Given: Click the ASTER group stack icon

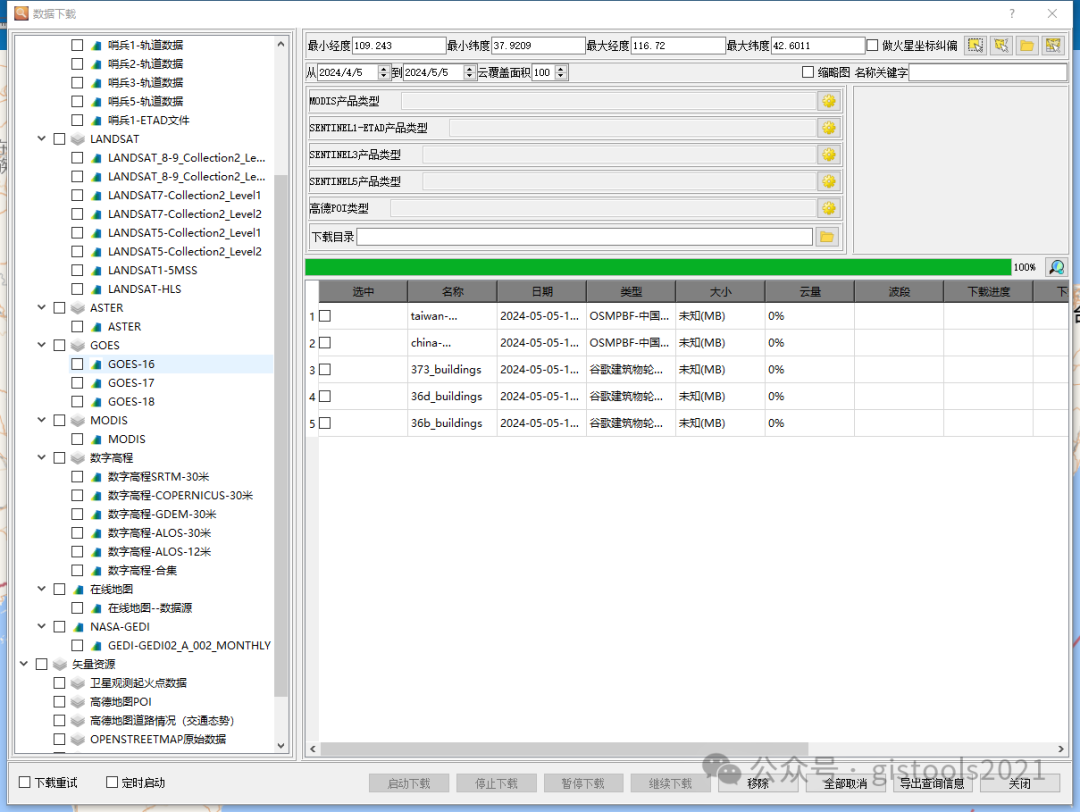Looking at the screenshot, I should 78,308.
